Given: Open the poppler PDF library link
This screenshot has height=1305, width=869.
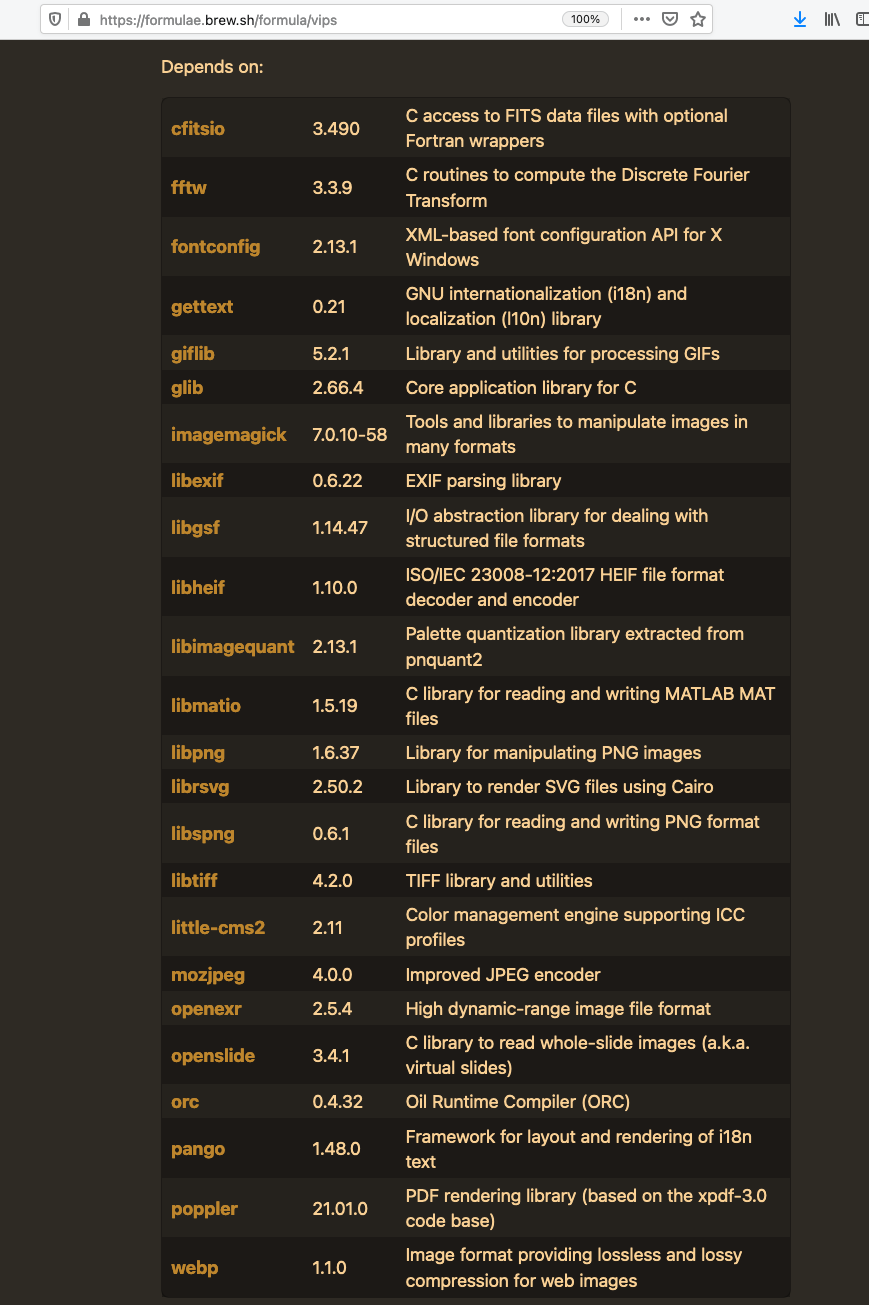Looking at the screenshot, I should [204, 1208].
